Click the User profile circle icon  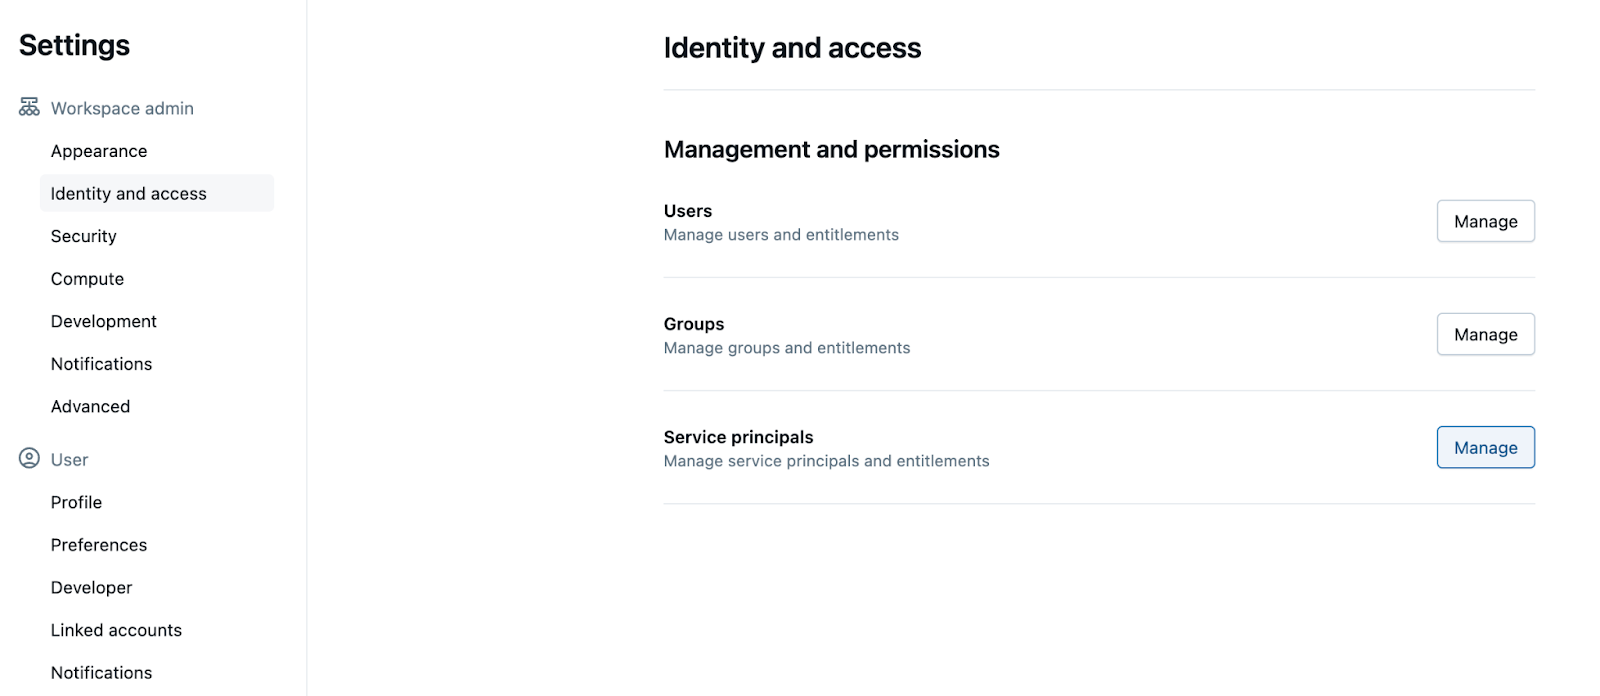pyautogui.click(x=29, y=459)
